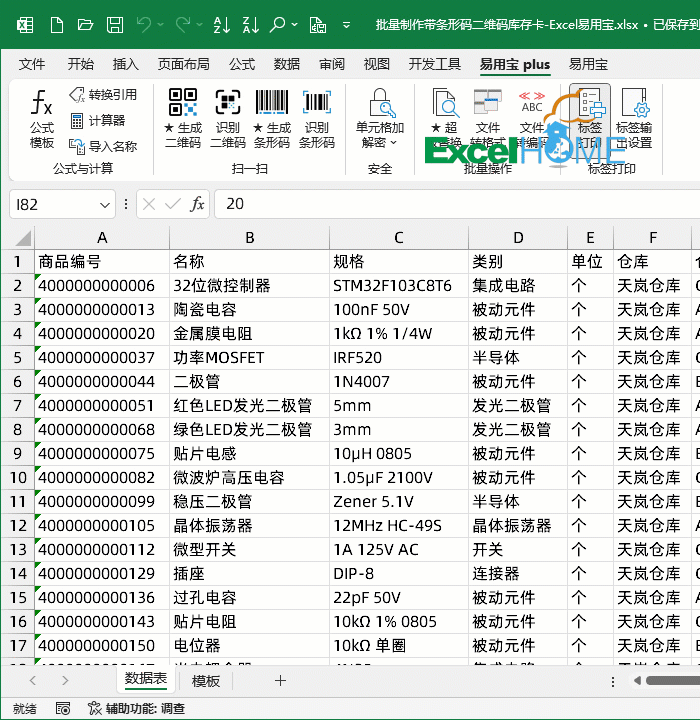Open 公式模板 formula template
This screenshot has width=700, height=720.
coord(42,118)
